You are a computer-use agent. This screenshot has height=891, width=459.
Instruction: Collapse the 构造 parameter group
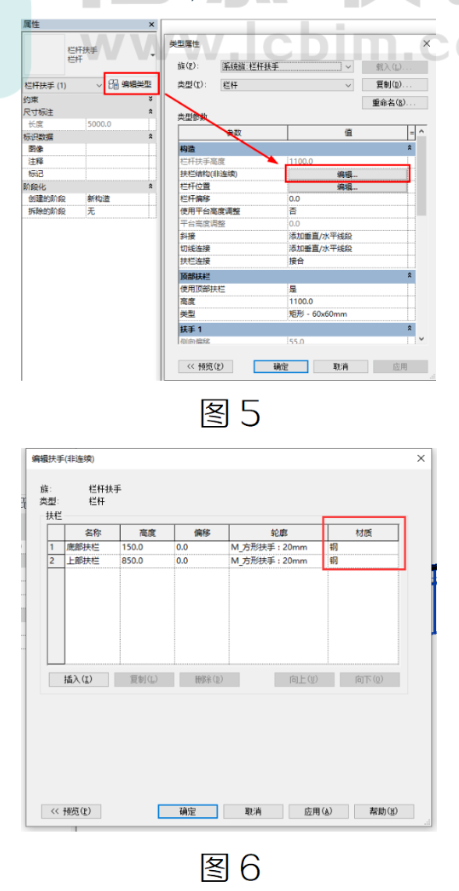(x=410, y=148)
